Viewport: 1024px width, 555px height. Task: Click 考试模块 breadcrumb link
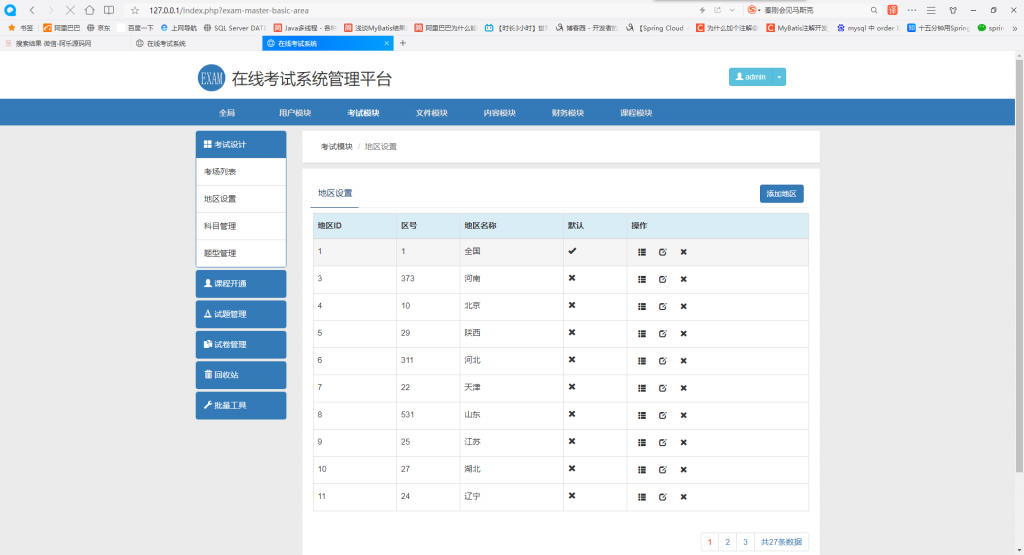(336, 147)
